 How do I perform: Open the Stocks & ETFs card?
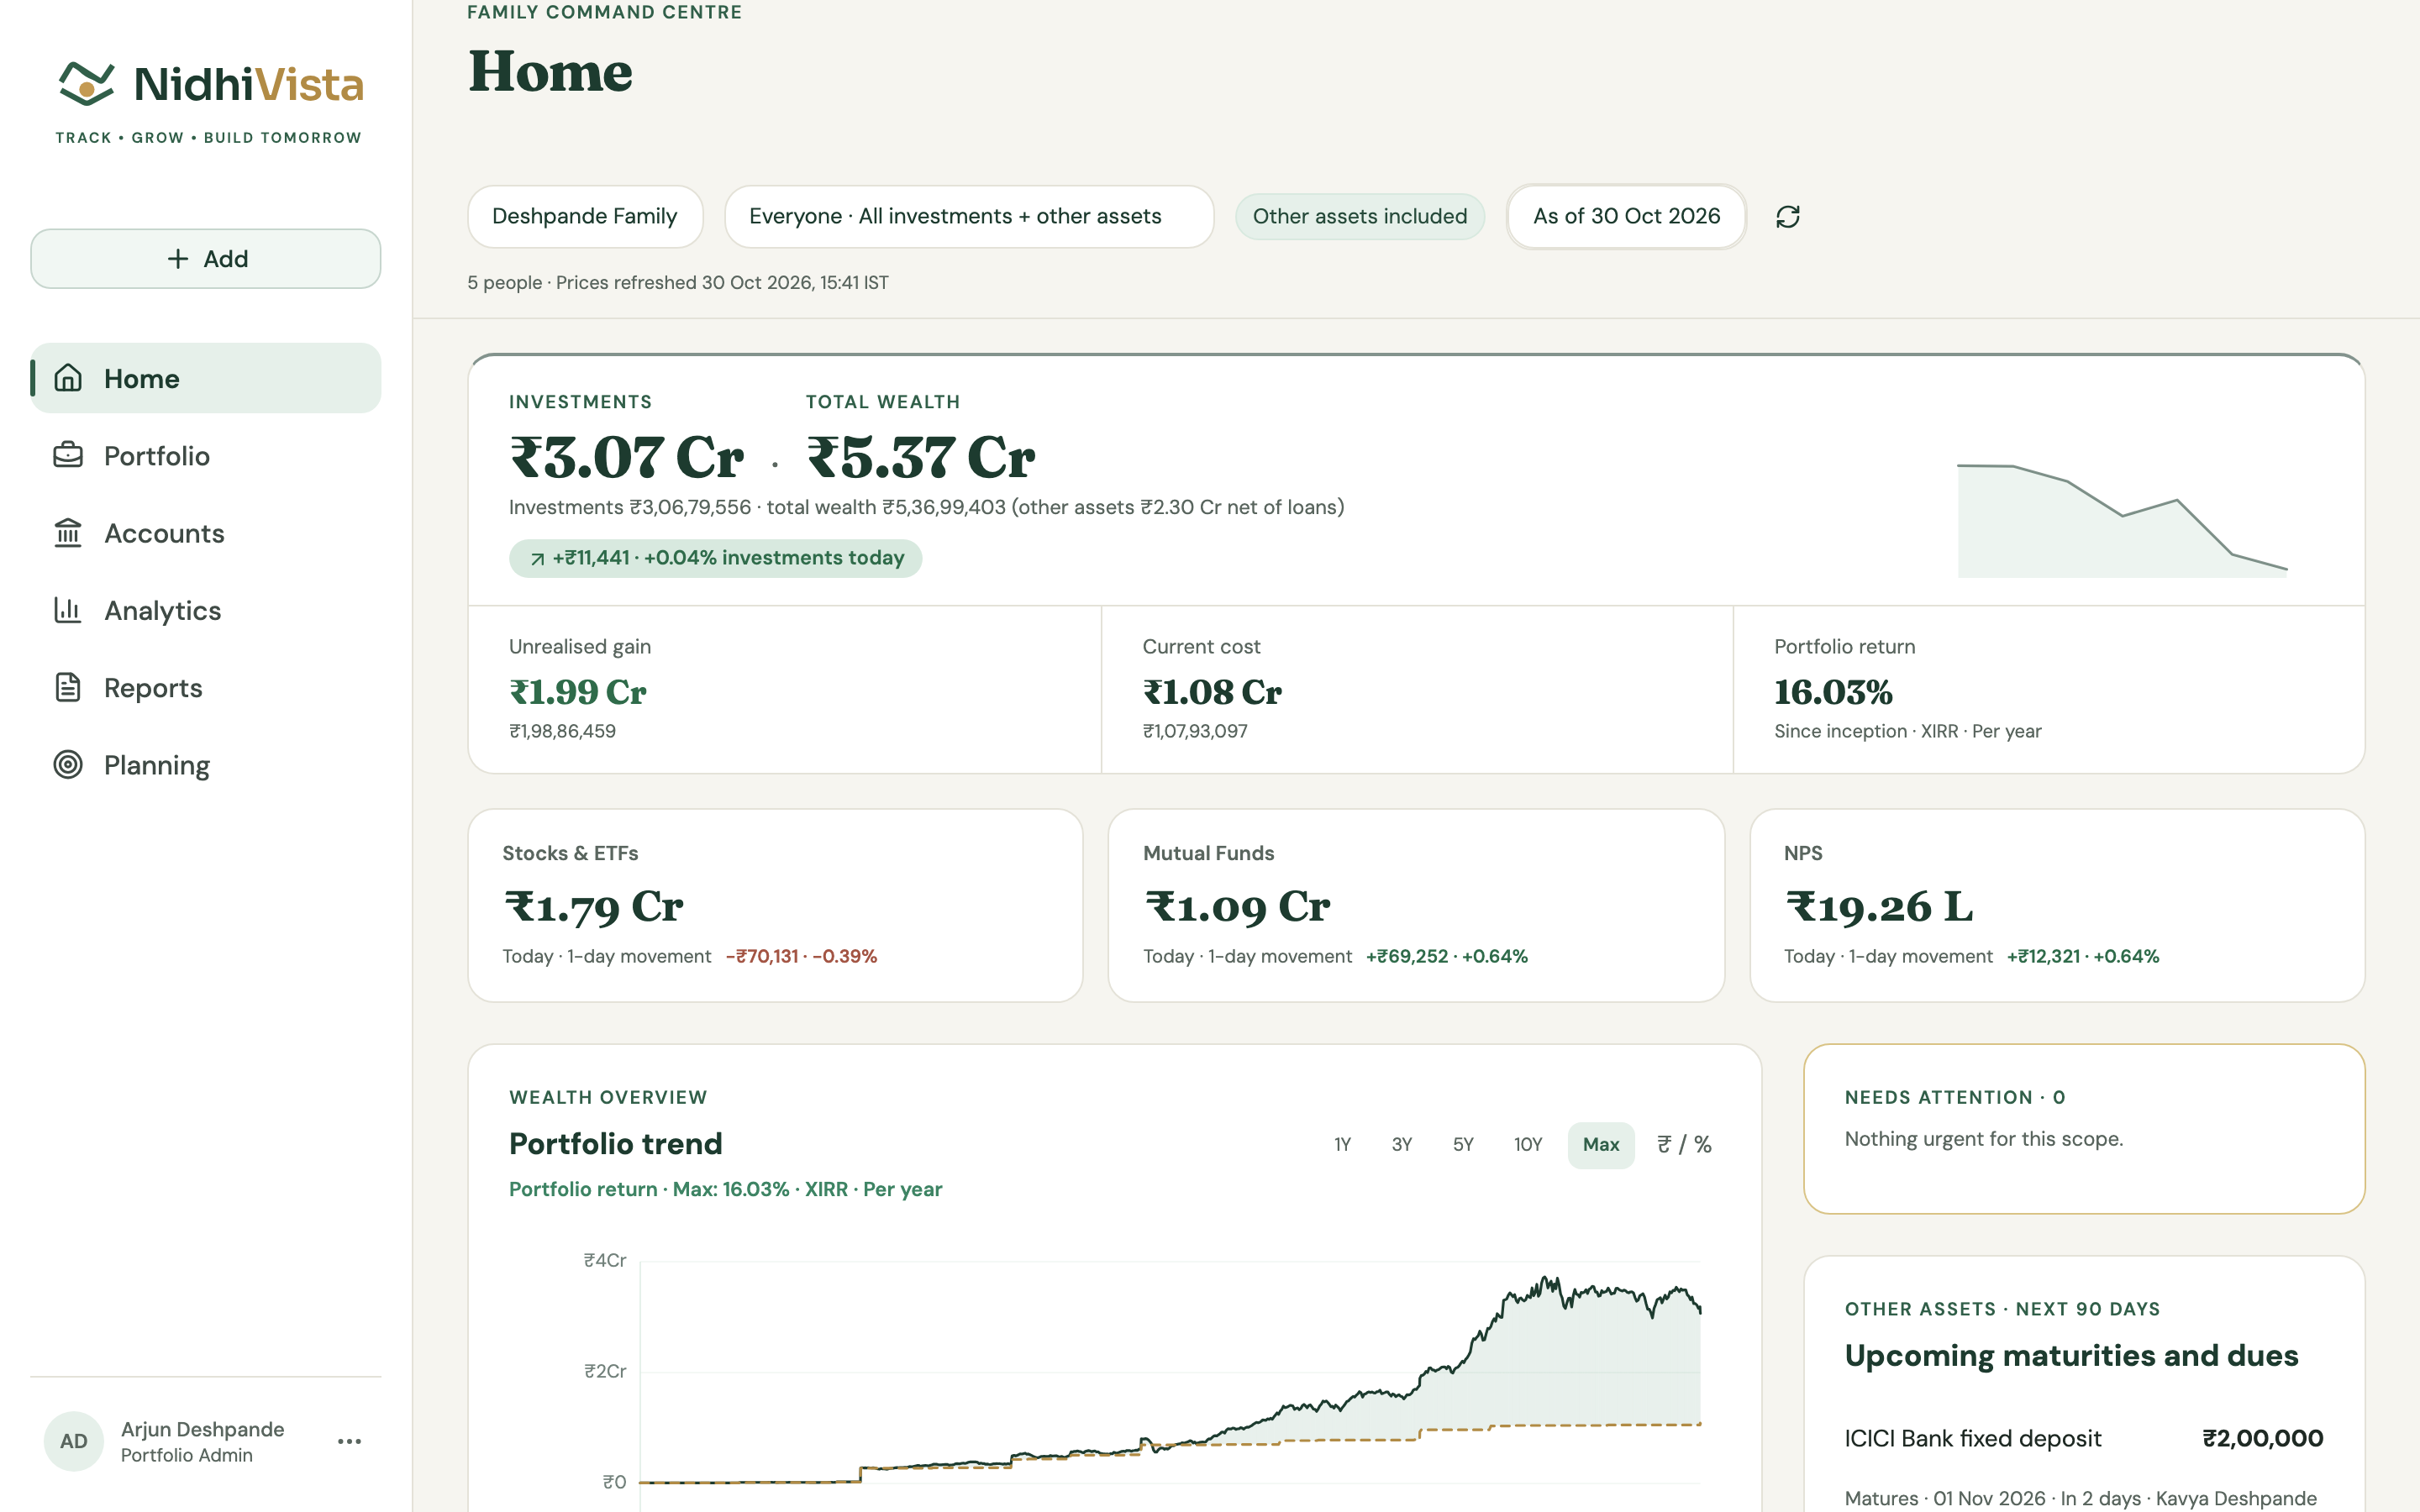(x=775, y=905)
